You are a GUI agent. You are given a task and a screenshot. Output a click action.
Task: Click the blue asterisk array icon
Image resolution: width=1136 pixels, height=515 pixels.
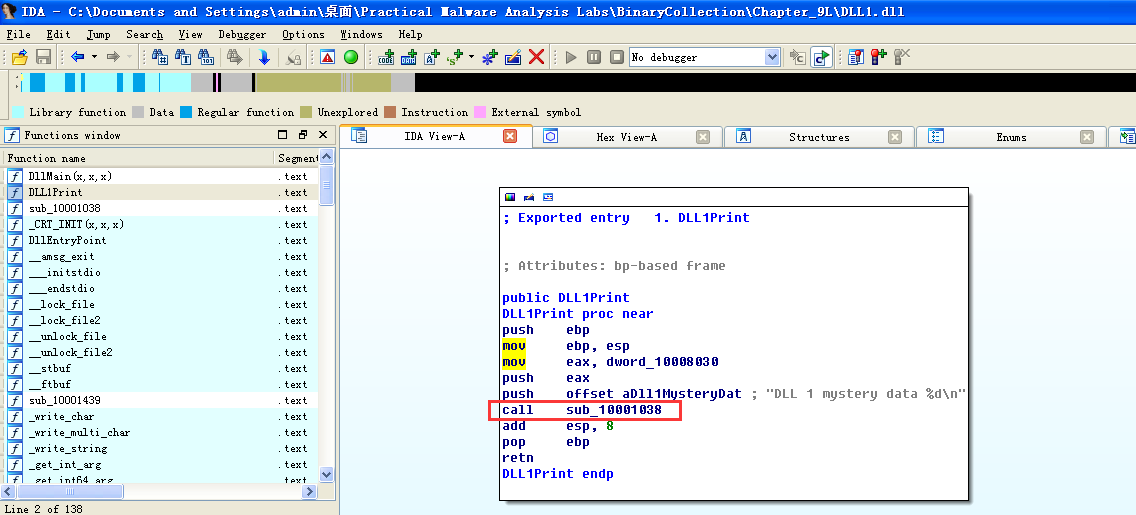[490, 56]
